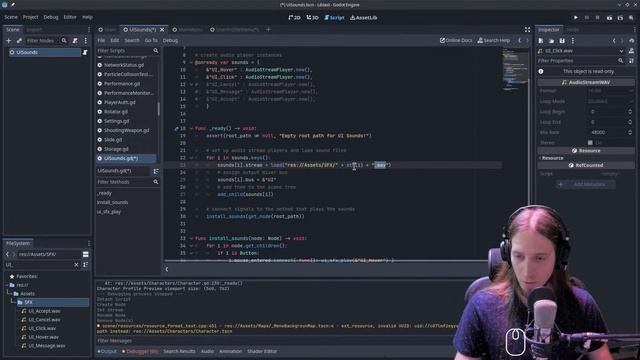
Task: Open the top Scene menu
Action: [x=11, y=17]
